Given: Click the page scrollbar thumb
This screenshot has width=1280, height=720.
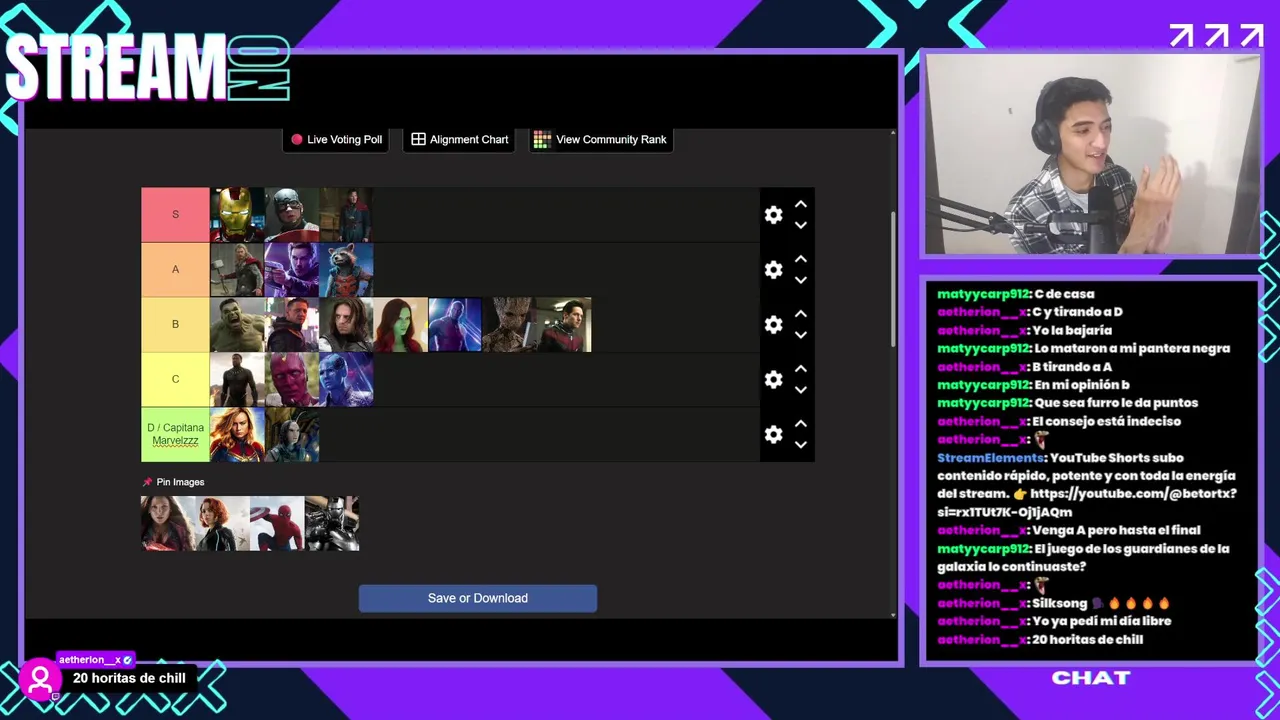Looking at the screenshot, I should (893, 280).
